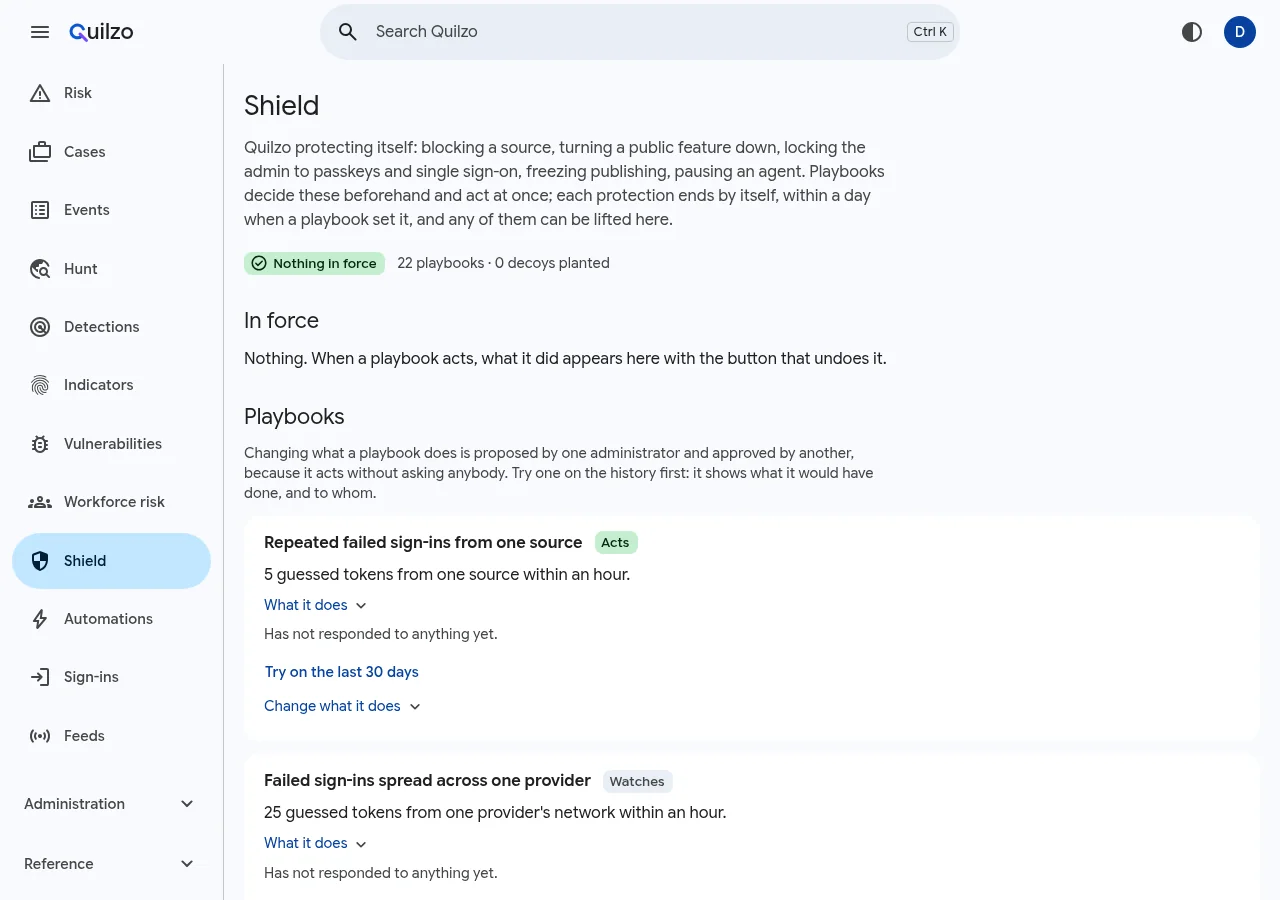Expand the Administration section
Image resolution: width=1280 pixels, height=900 pixels.
pyautogui.click(x=111, y=804)
